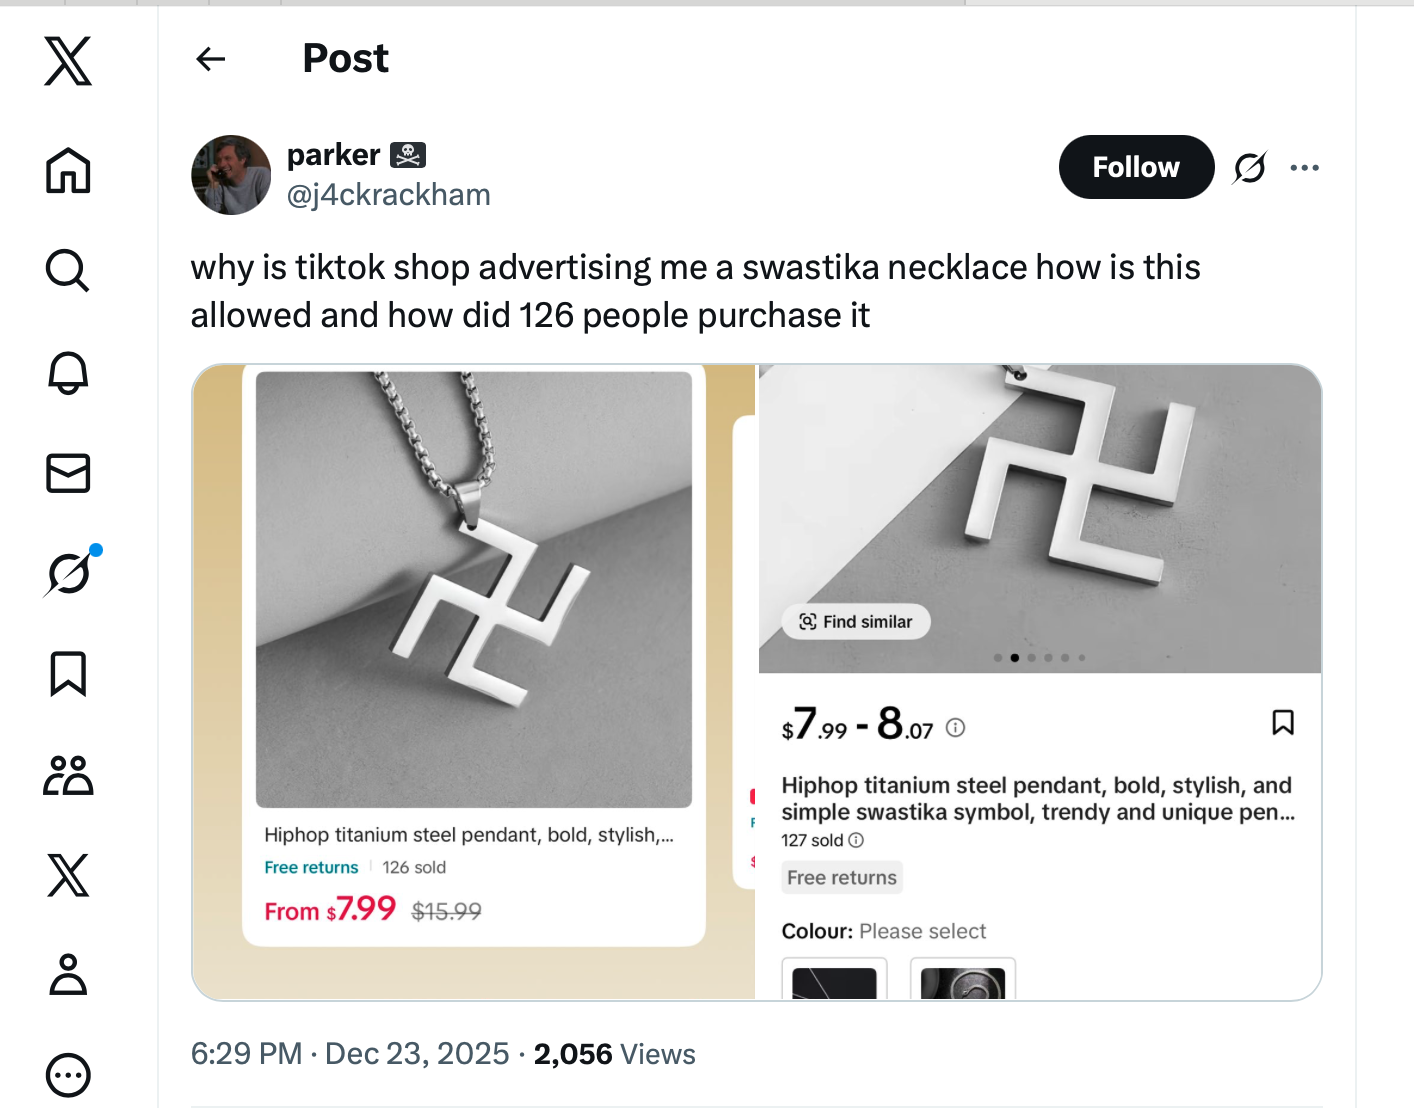Open right attached product screenshot

pyautogui.click(x=1040, y=680)
